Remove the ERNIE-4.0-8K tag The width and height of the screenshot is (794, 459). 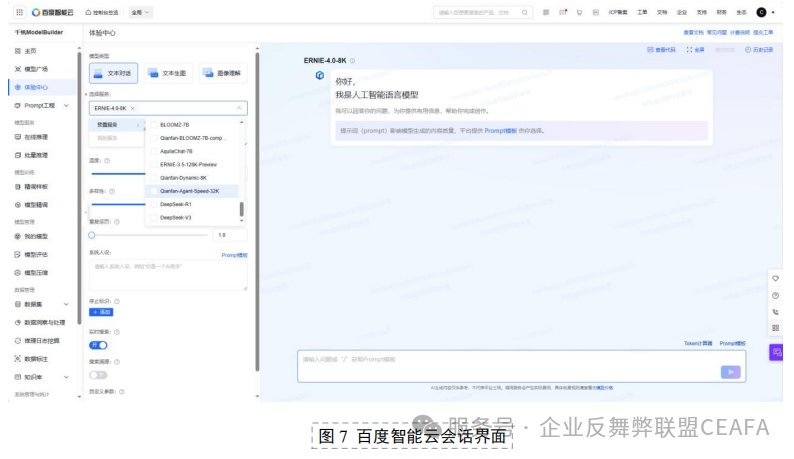[133, 108]
